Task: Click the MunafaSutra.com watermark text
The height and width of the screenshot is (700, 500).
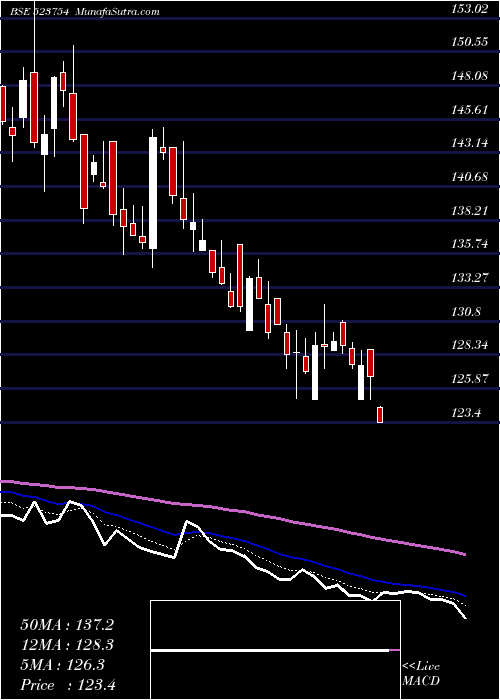Action: tap(118, 11)
